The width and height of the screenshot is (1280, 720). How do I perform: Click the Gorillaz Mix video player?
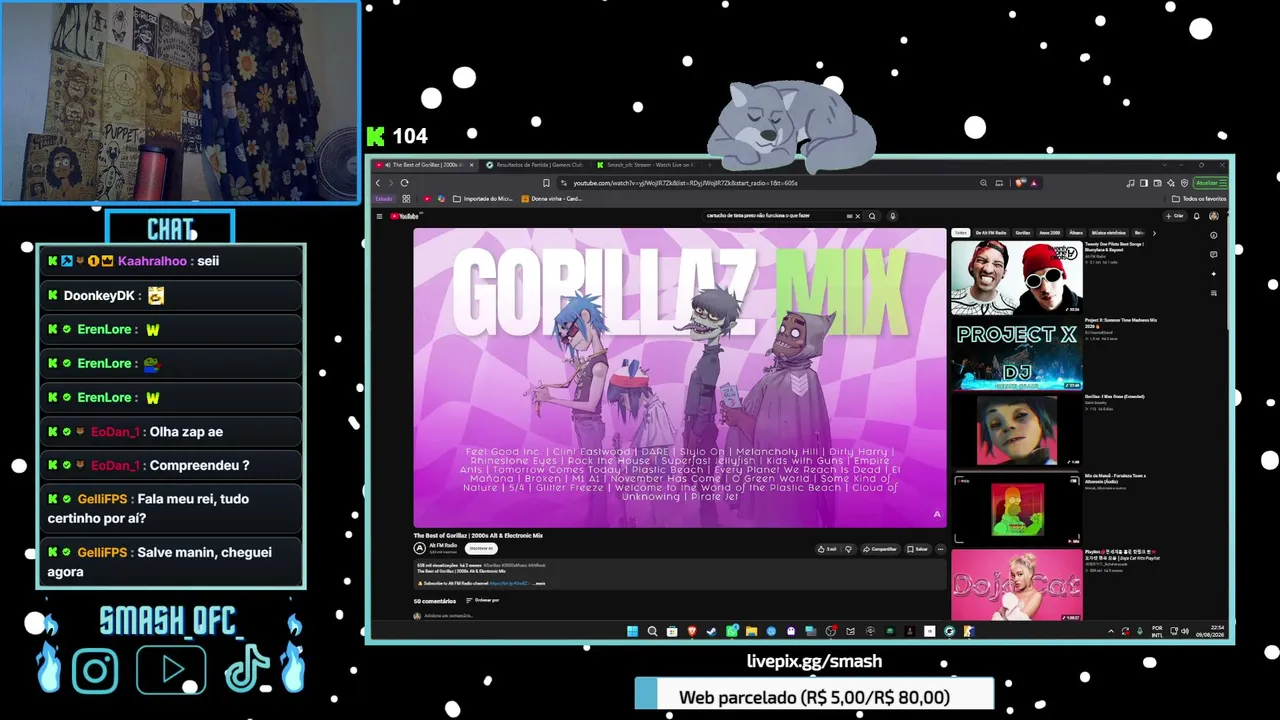coord(680,378)
